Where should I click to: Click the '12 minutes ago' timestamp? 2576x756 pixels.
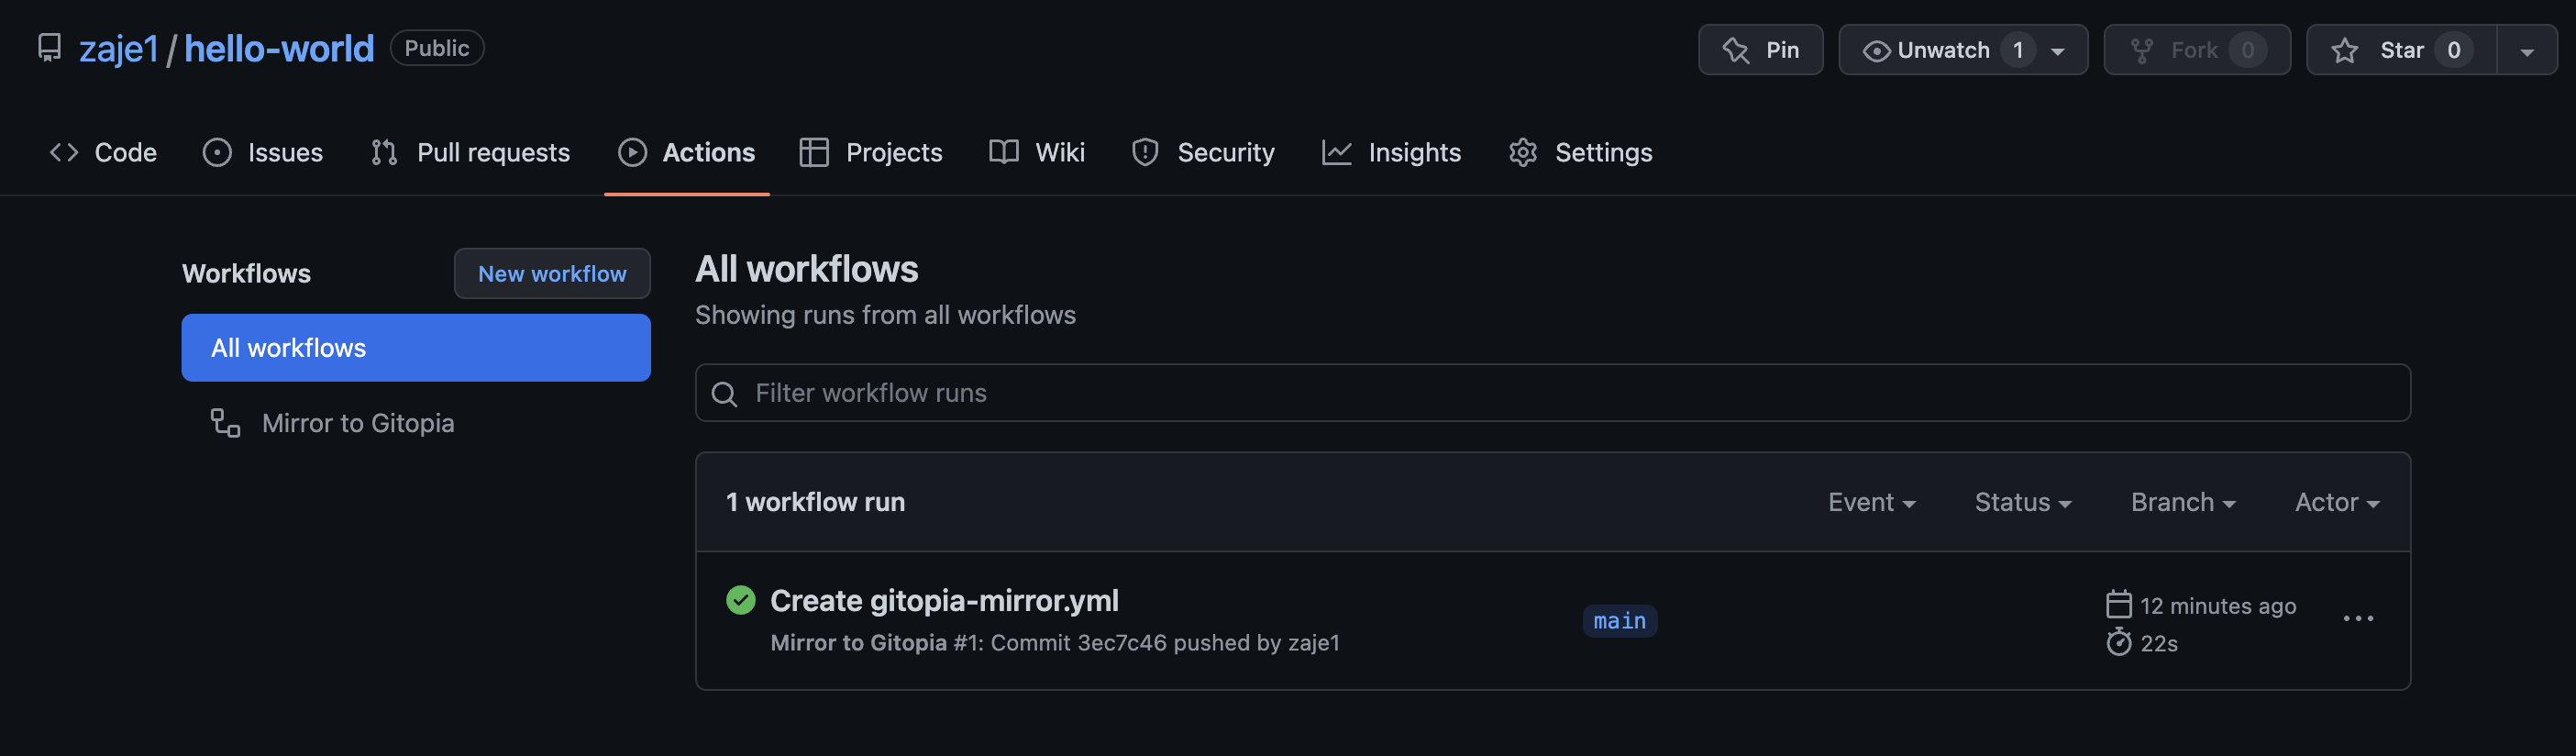2218,606
